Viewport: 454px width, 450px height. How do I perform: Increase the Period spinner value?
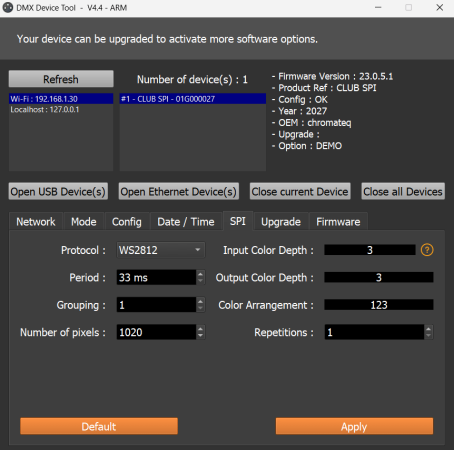click(x=200, y=274)
